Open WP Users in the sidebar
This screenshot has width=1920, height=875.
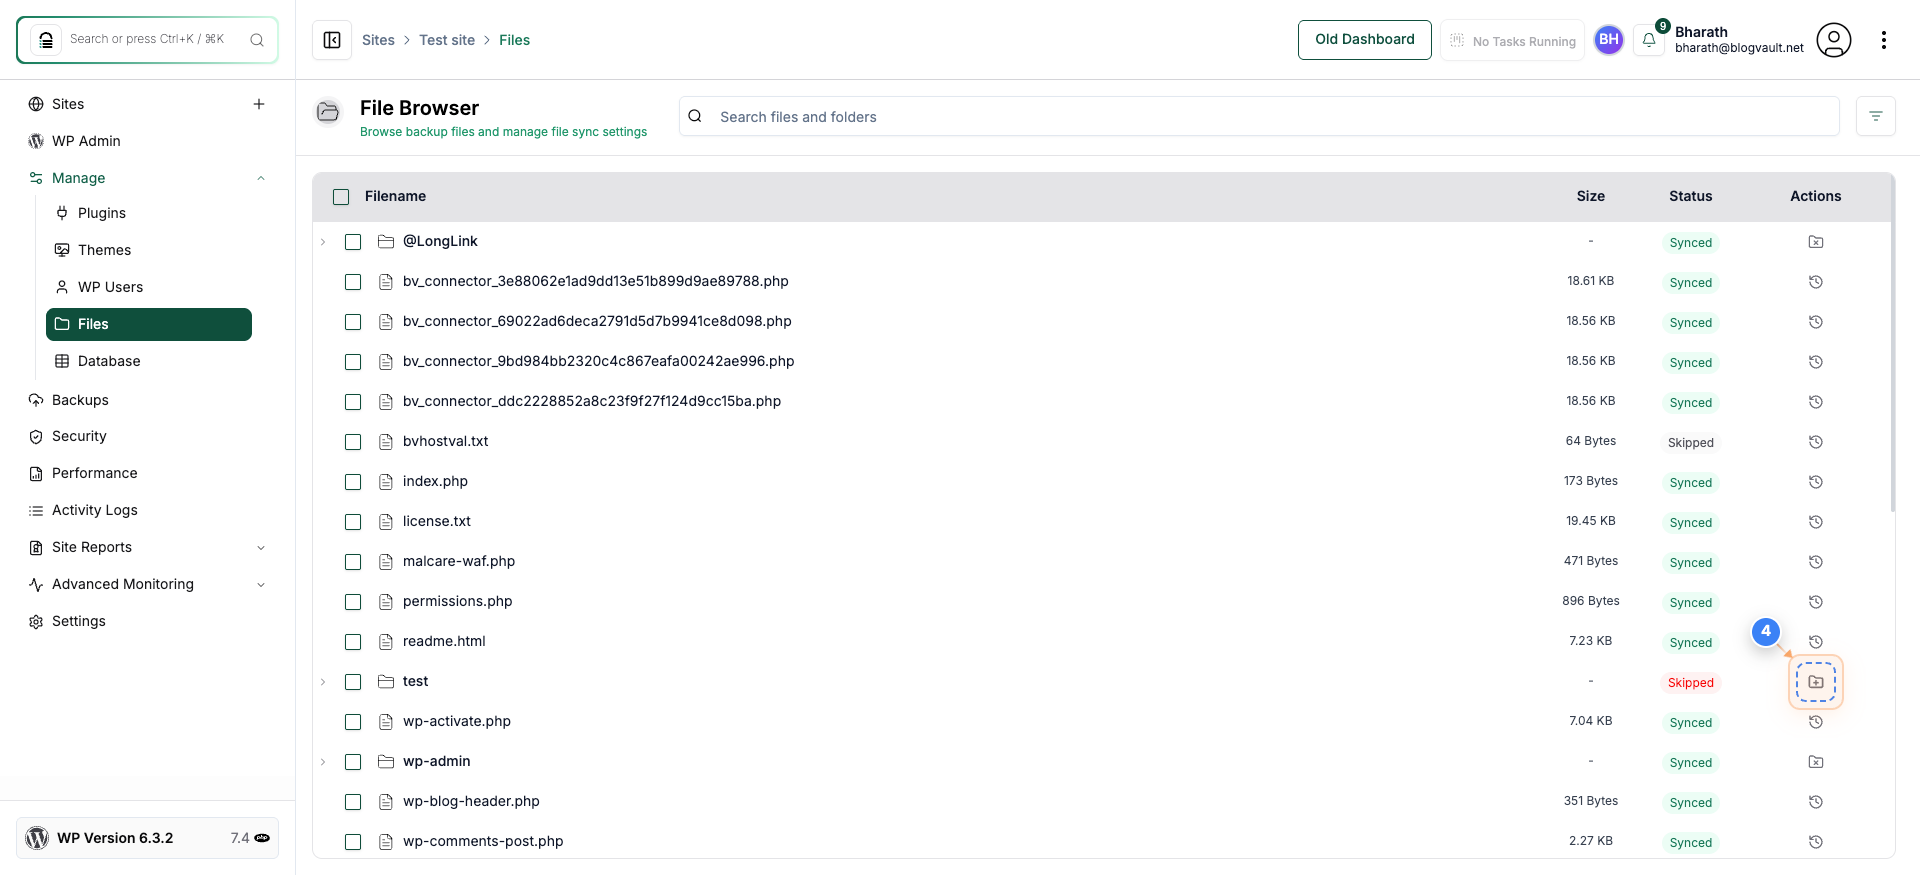[x=149, y=287]
